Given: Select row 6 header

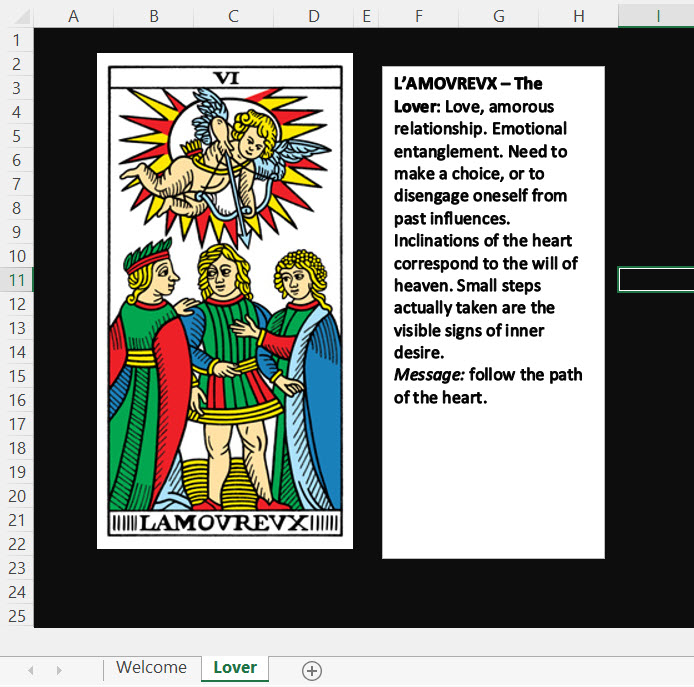Looking at the screenshot, I should 17,160.
